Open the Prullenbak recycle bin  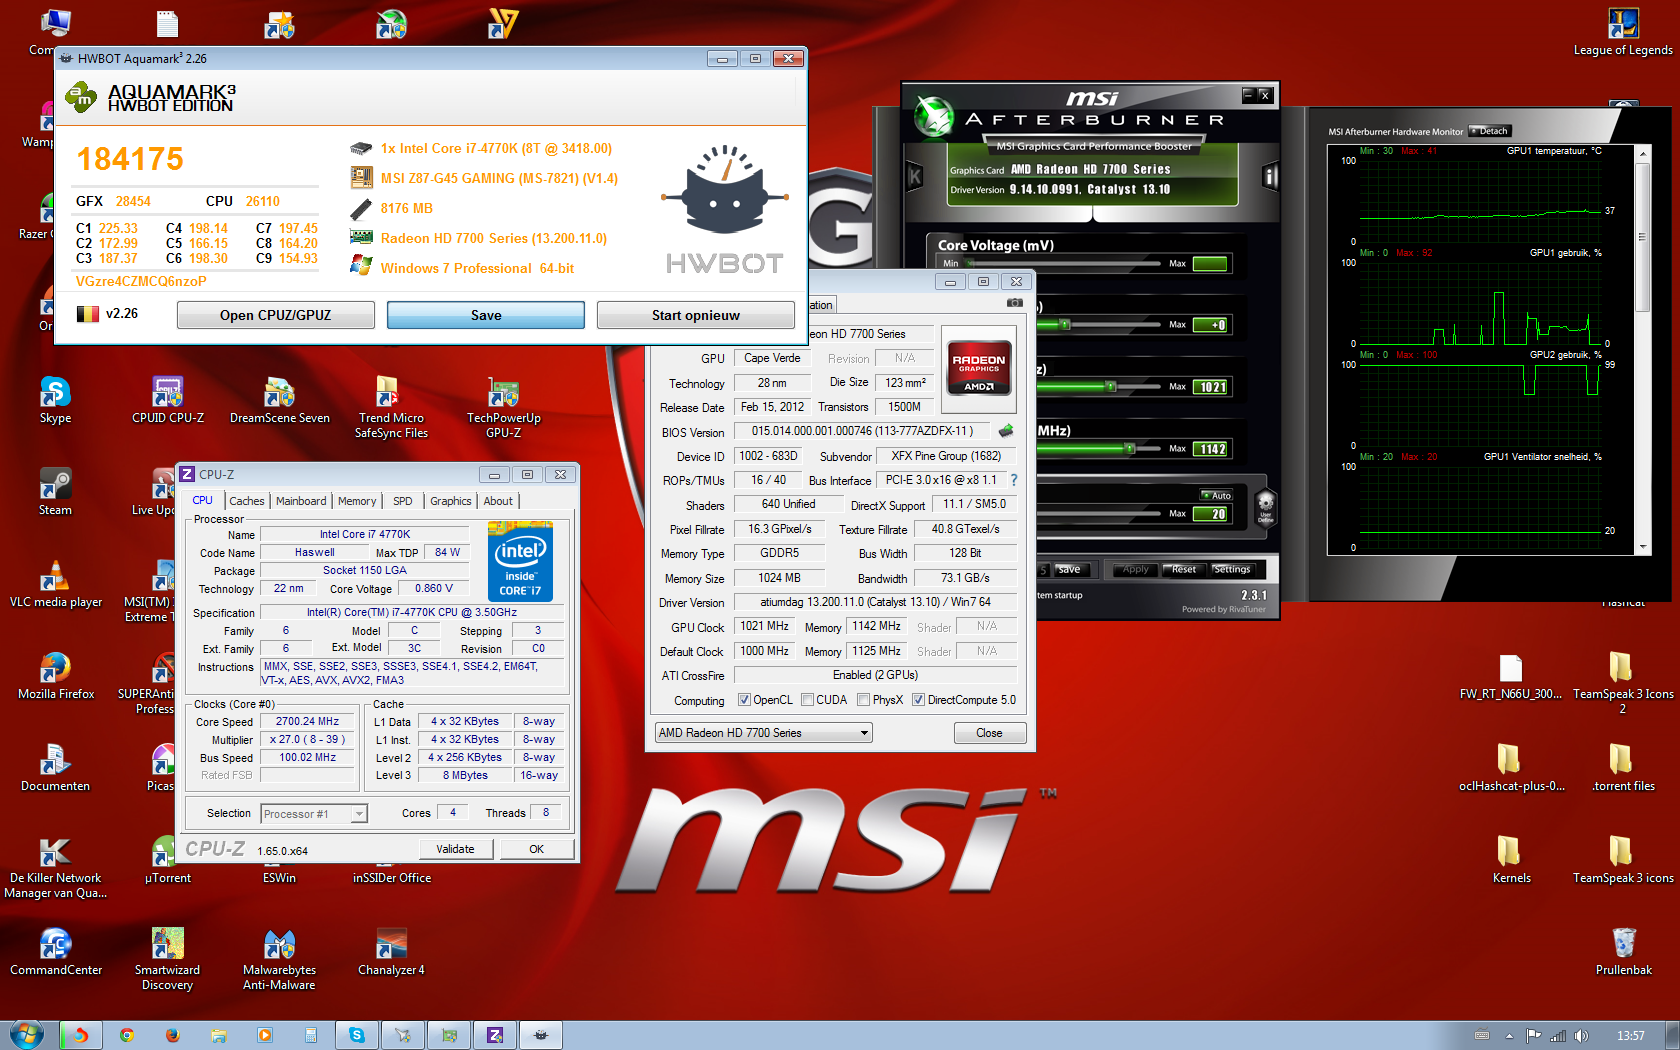point(1624,952)
